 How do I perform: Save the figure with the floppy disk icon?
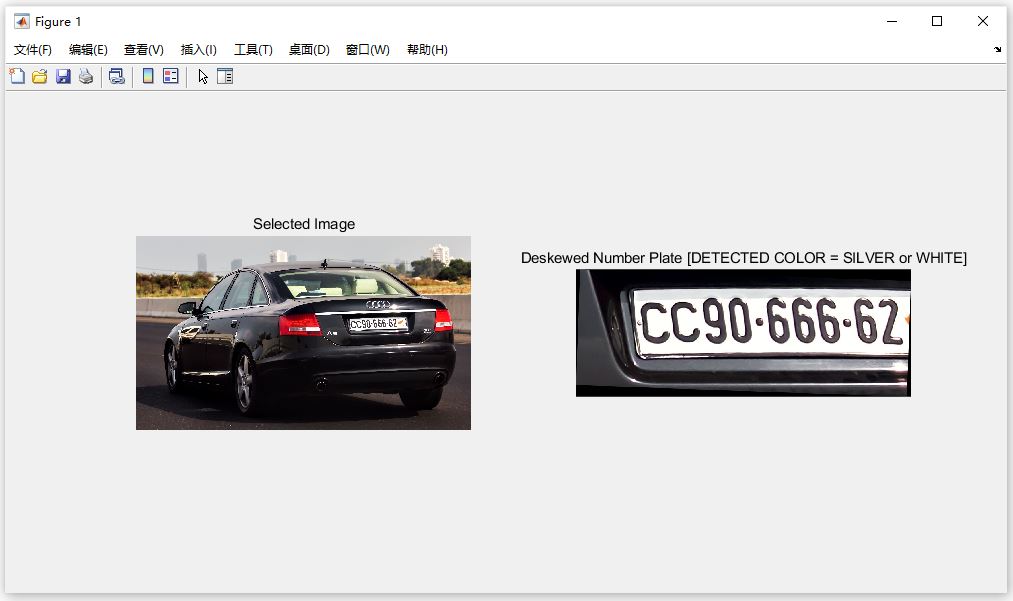point(63,76)
